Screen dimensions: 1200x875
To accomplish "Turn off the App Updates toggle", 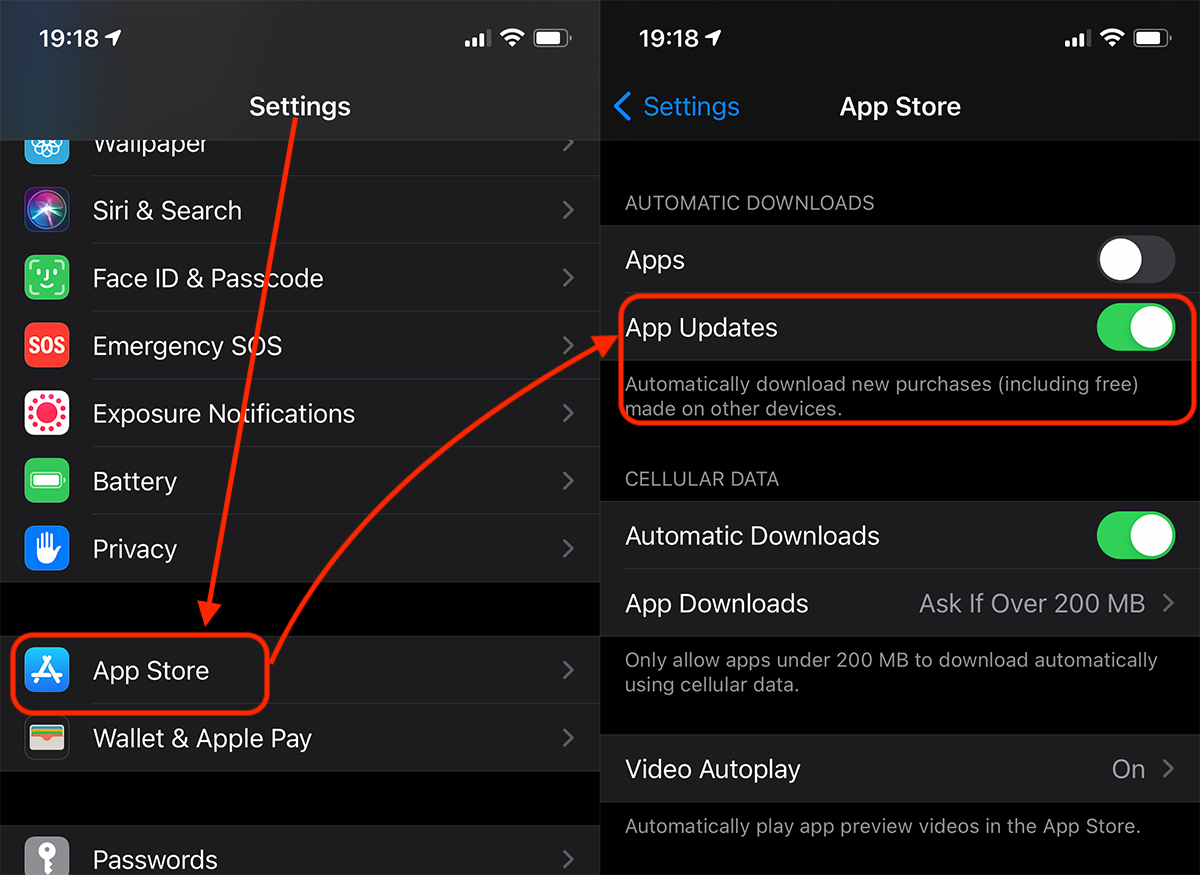I will 1135,328.
